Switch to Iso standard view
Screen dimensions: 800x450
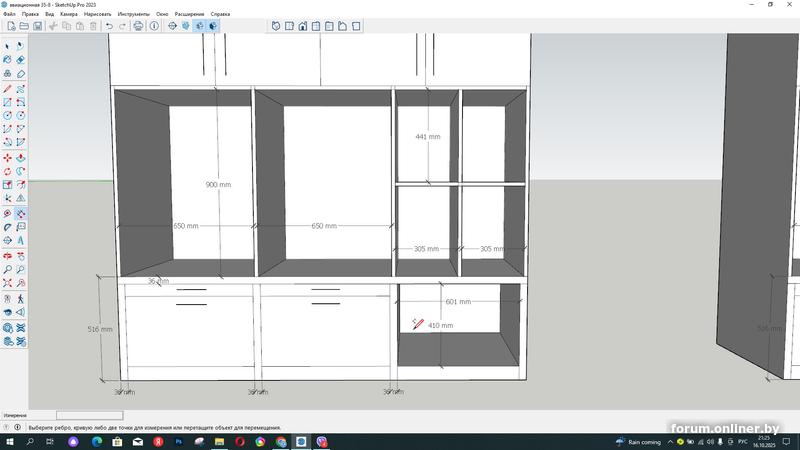pyautogui.click(x=276, y=26)
